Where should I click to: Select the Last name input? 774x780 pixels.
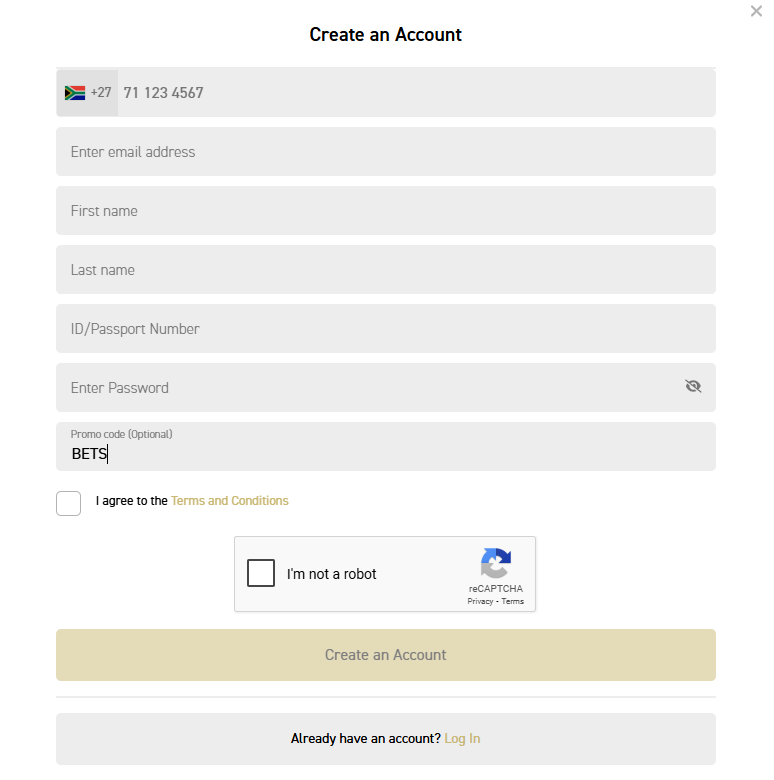coord(386,270)
